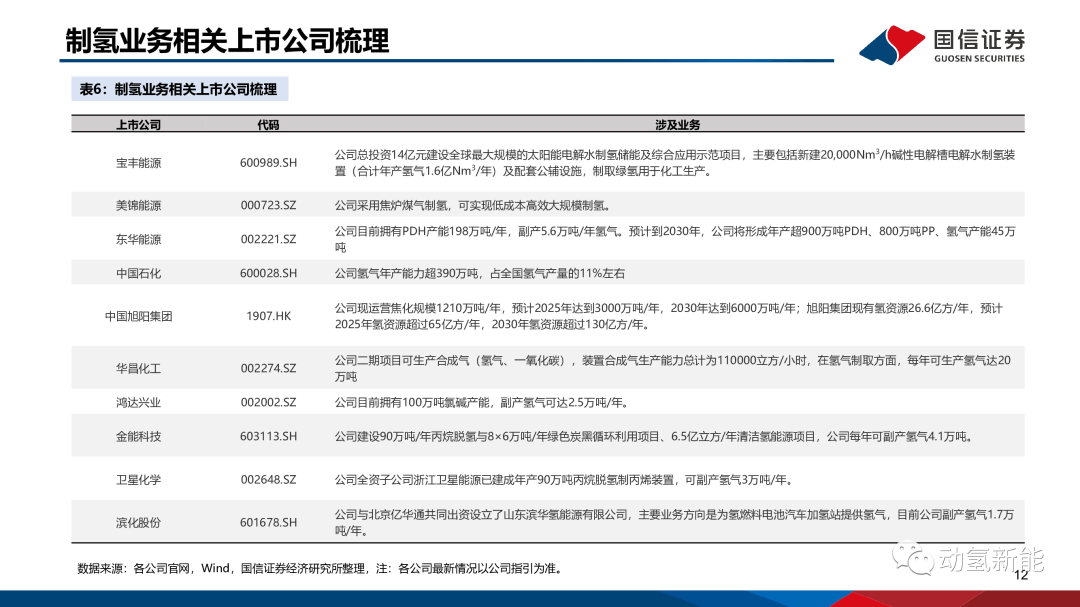The height and width of the screenshot is (607, 1080).
Task: Select stock code 603113.SH
Action: [x=269, y=436]
